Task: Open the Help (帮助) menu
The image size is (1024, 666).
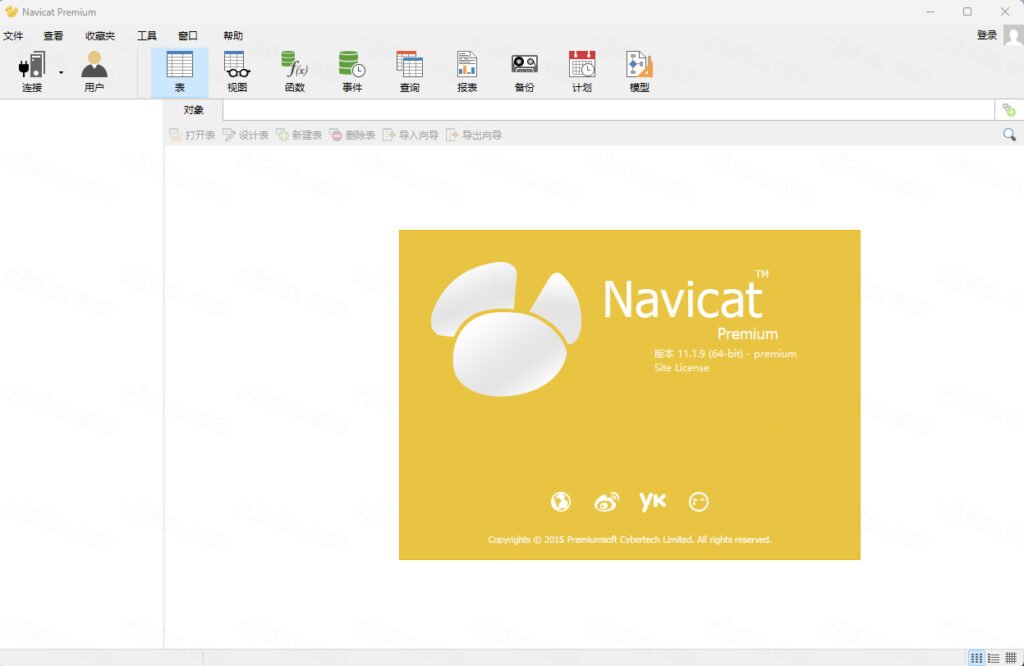Action: [x=233, y=35]
